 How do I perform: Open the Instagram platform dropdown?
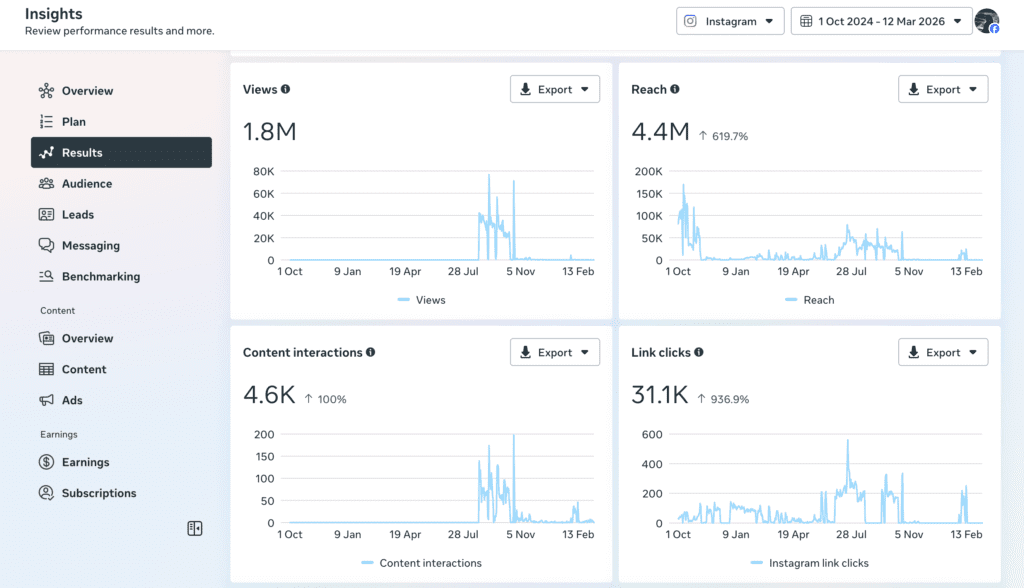tap(730, 21)
